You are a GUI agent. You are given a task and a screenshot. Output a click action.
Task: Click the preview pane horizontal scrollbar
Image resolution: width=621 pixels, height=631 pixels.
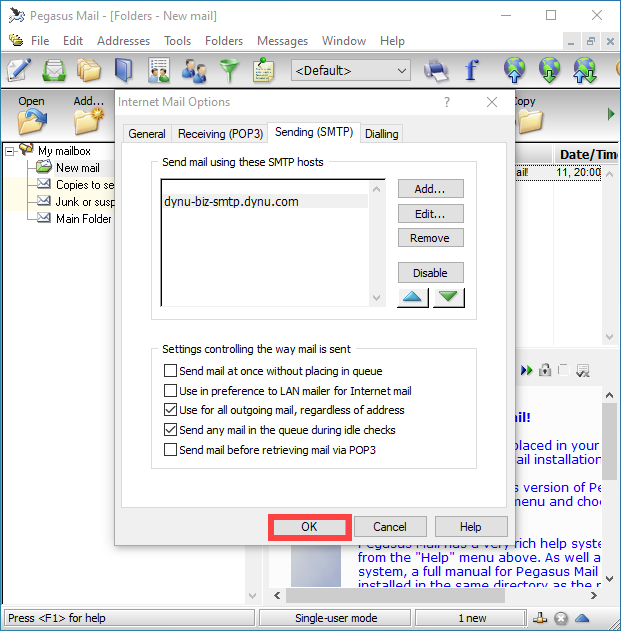[395, 595]
